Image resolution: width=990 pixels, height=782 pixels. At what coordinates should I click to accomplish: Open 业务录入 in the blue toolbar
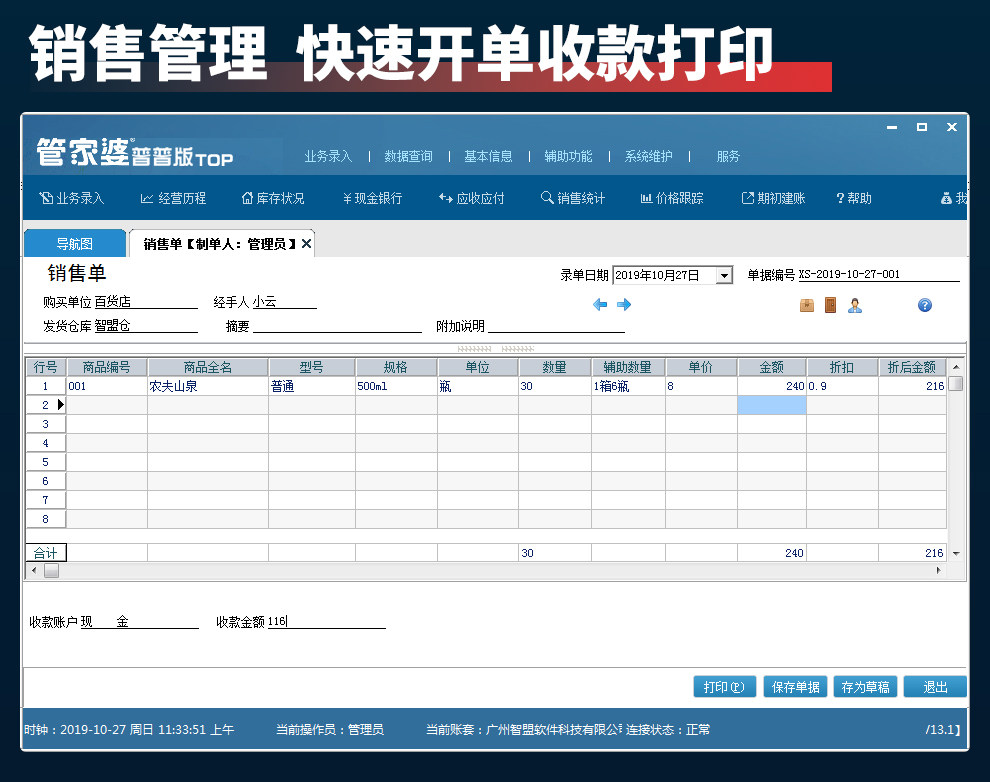point(72,198)
